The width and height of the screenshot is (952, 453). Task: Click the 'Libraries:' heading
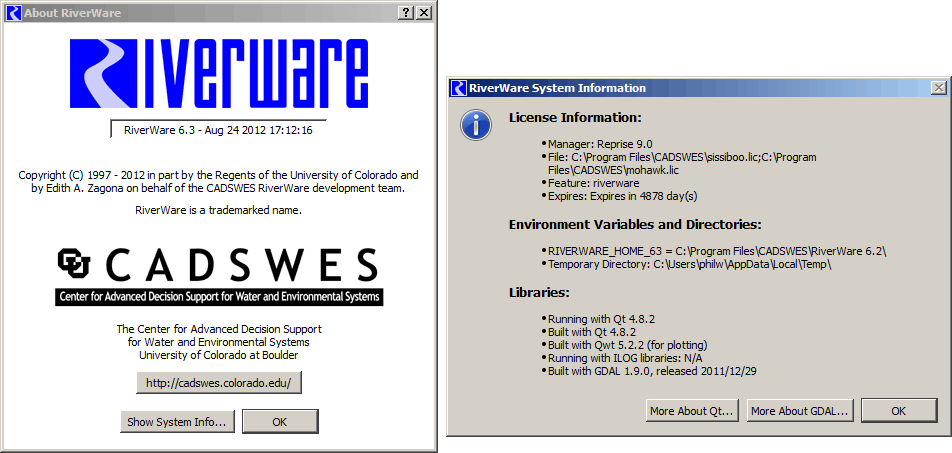539,293
